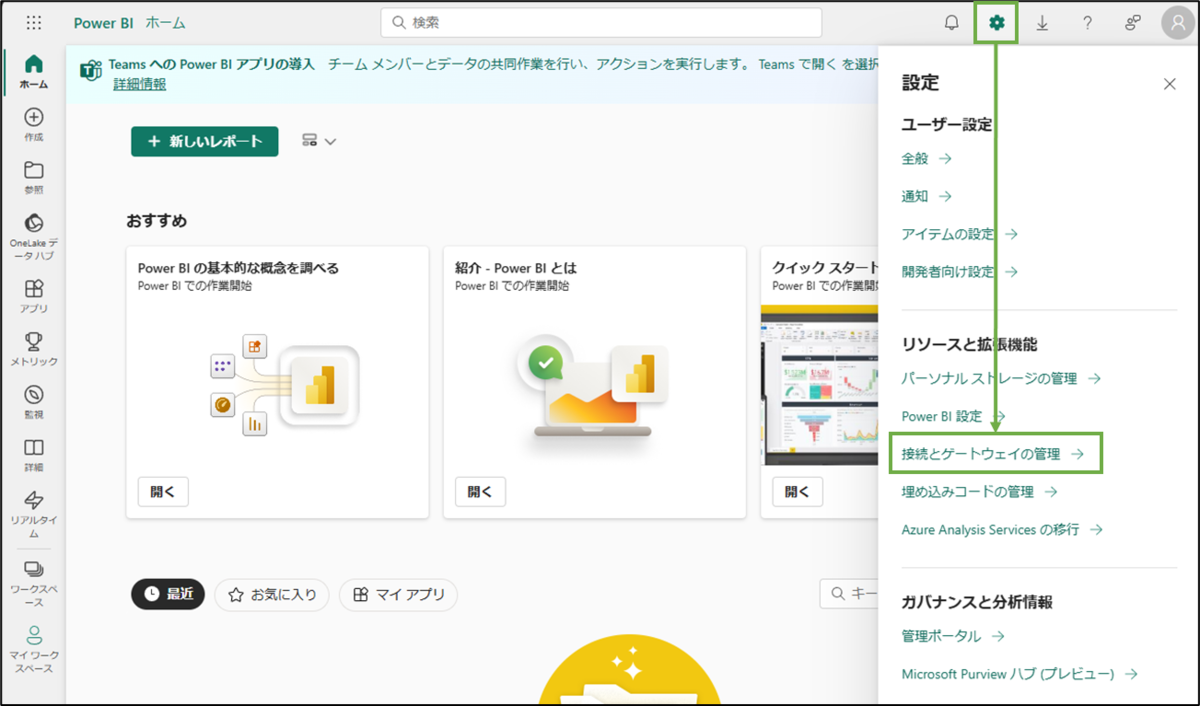Open 詳細情報 link in banner

[x=139, y=84]
